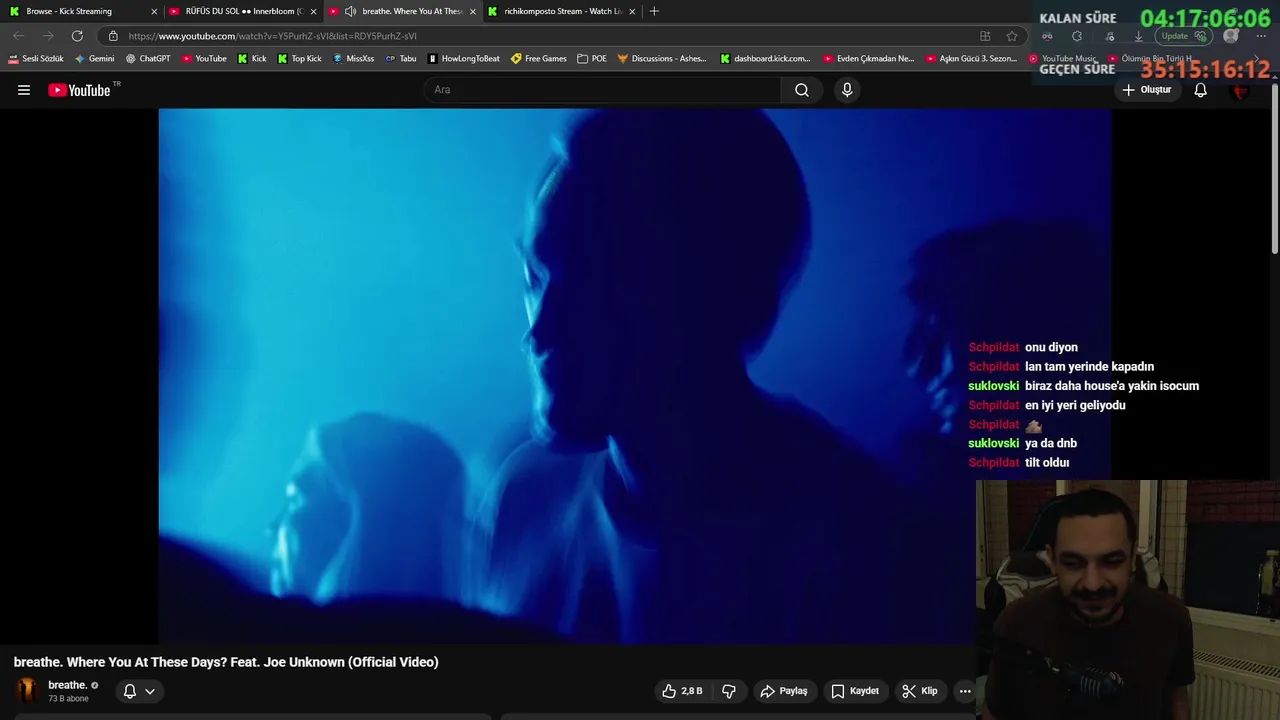Open the Aşkın Gücü 3. Sezon bookmark
1280x720 pixels.
[971, 59]
